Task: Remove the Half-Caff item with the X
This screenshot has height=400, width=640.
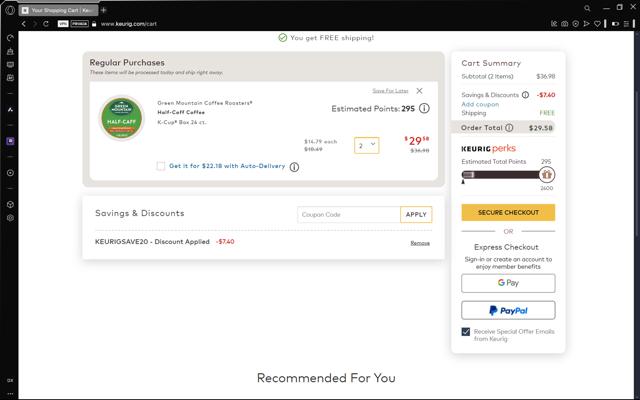Action: pyautogui.click(x=419, y=91)
